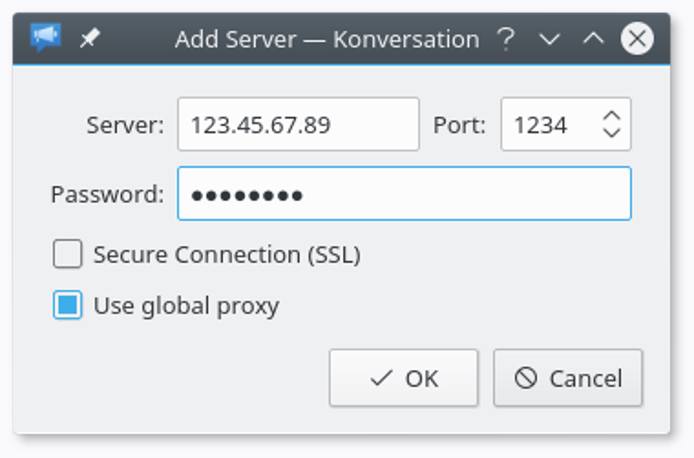Click into the Server address field
The width and height of the screenshot is (694, 458).
(x=298, y=125)
